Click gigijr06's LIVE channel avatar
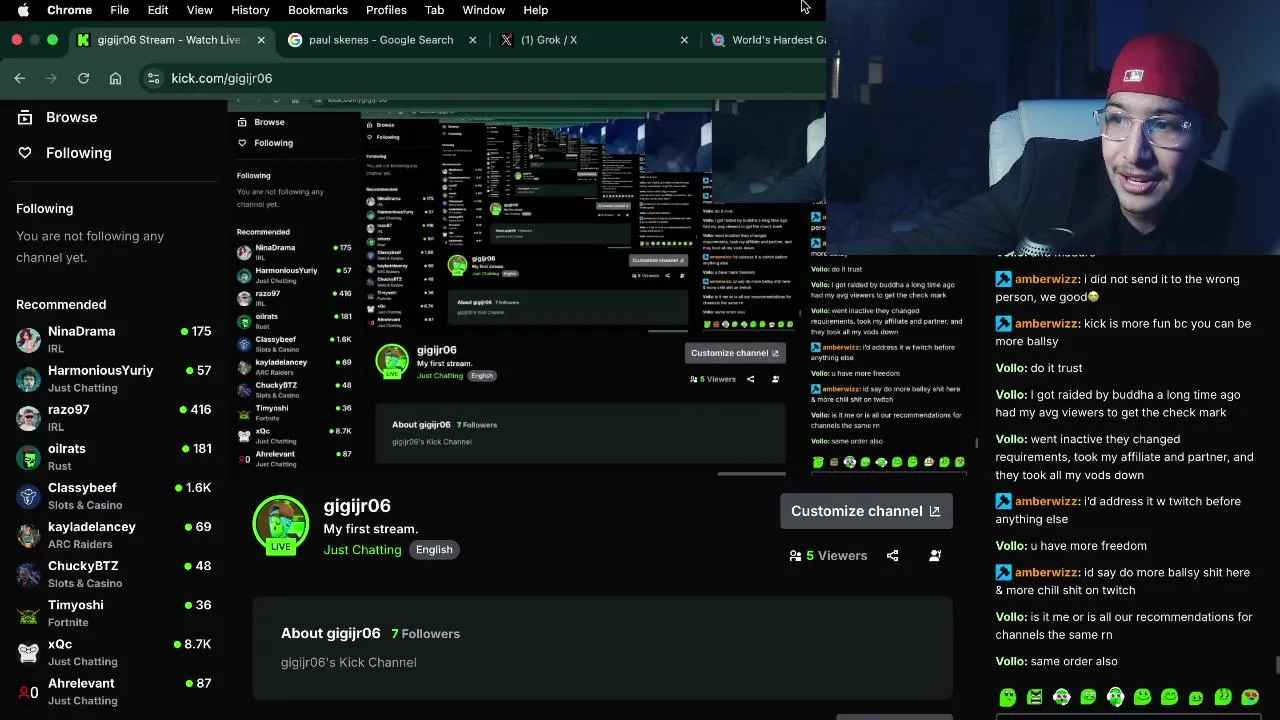Screen dimensions: 1280x720 pyautogui.click(x=281, y=523)
